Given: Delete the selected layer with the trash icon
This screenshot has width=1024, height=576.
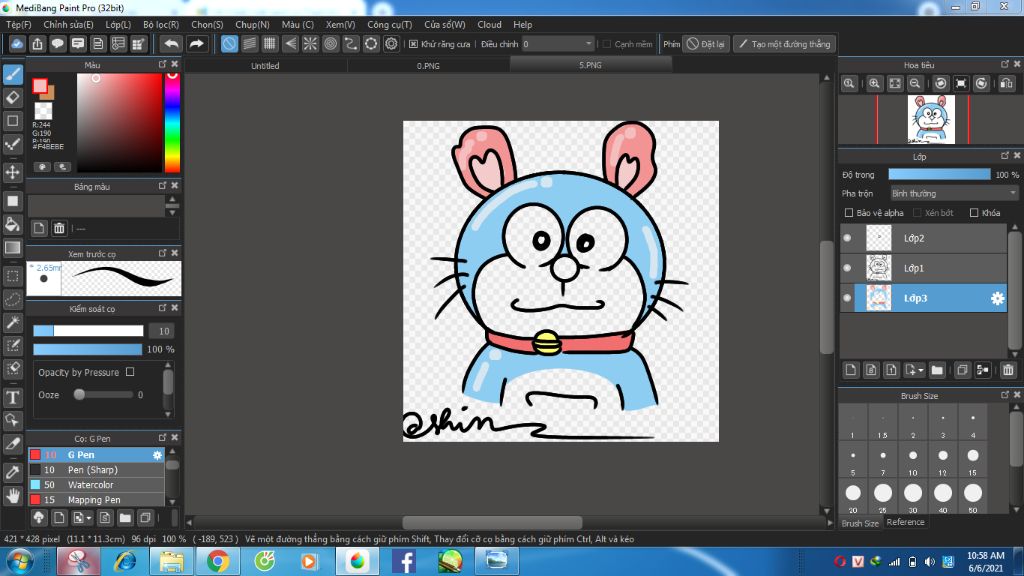Looking at the screenshot, I should pos(1008,370).
